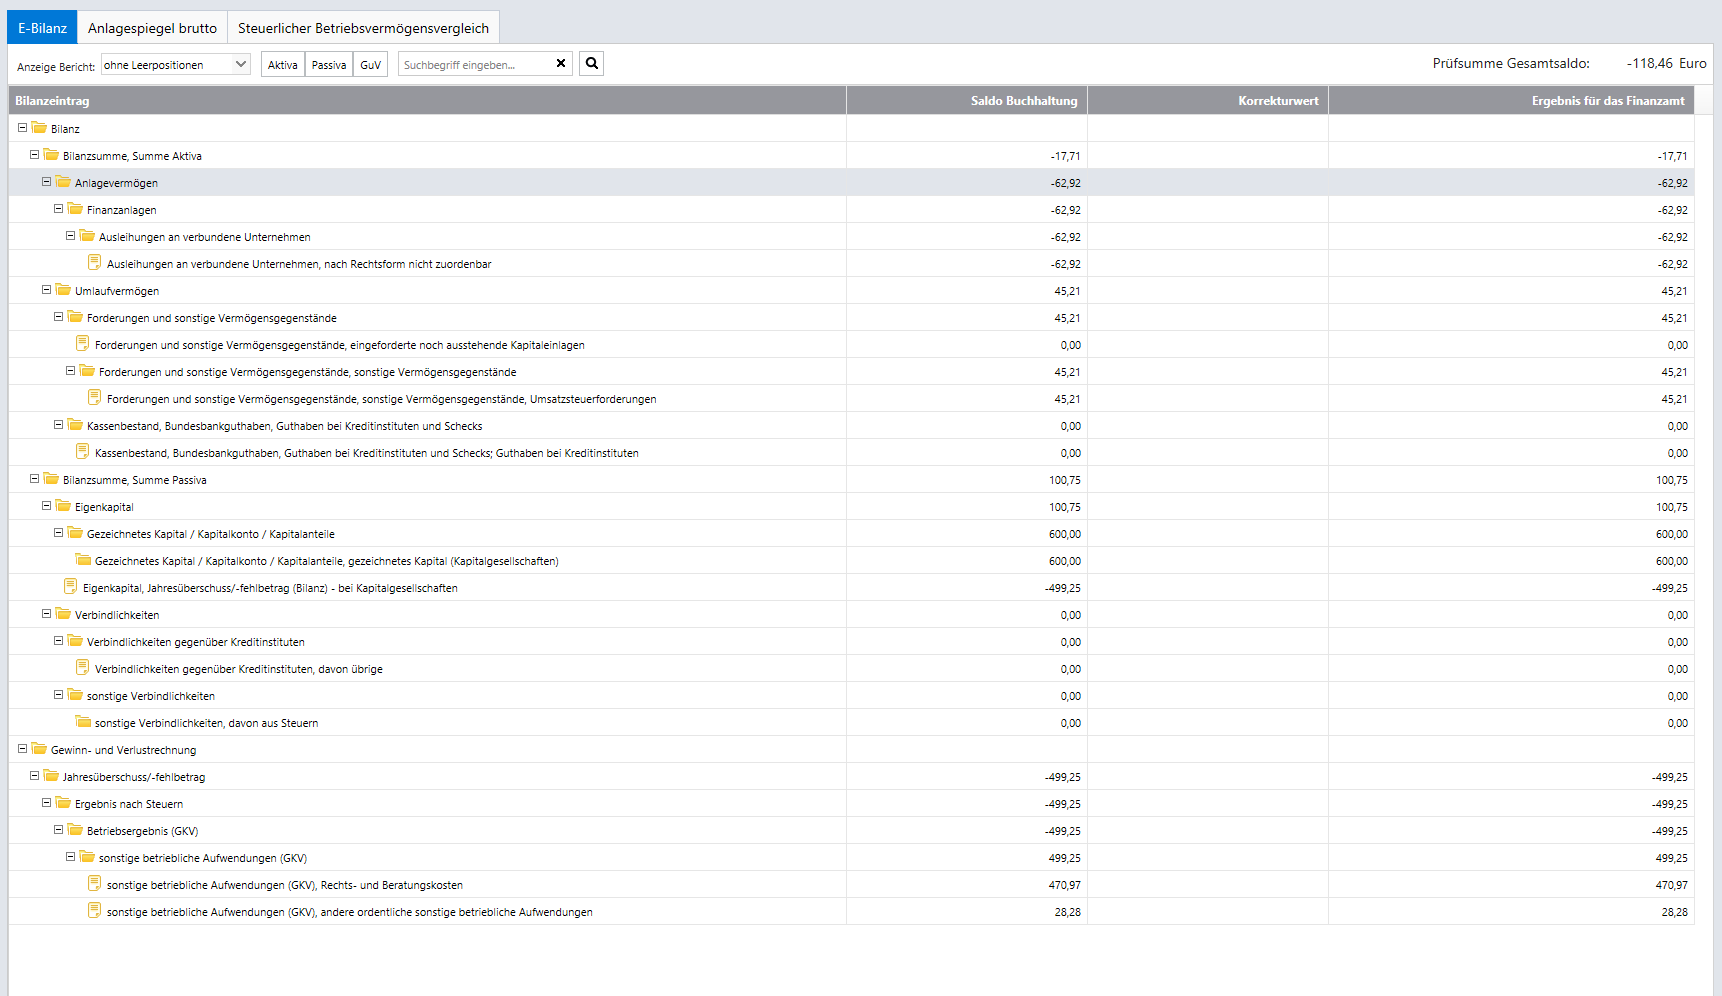Switch to Anlagespiegel brutto tab

coord(152,28)
